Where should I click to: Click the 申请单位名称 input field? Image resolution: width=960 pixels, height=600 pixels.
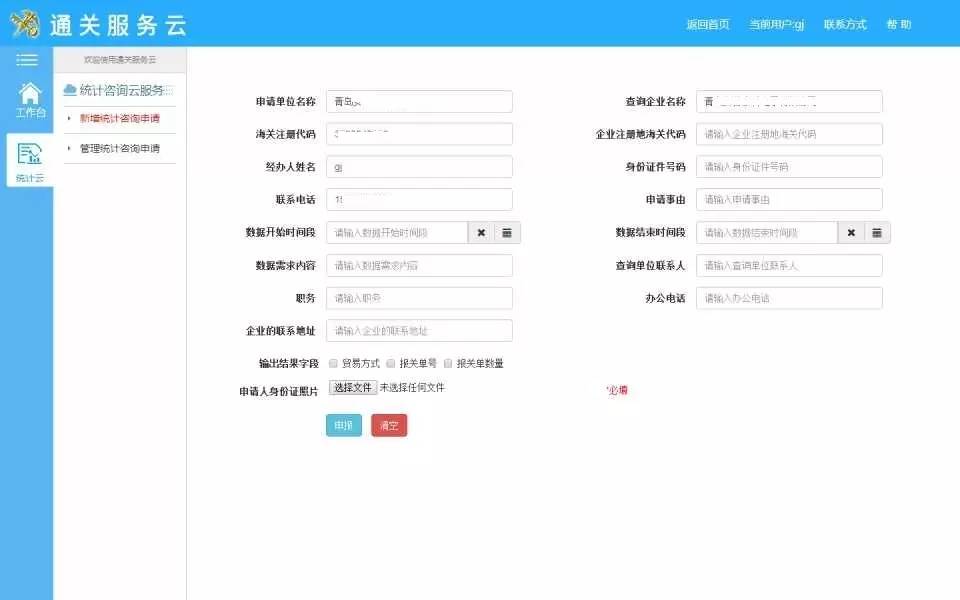pos(419,101)
